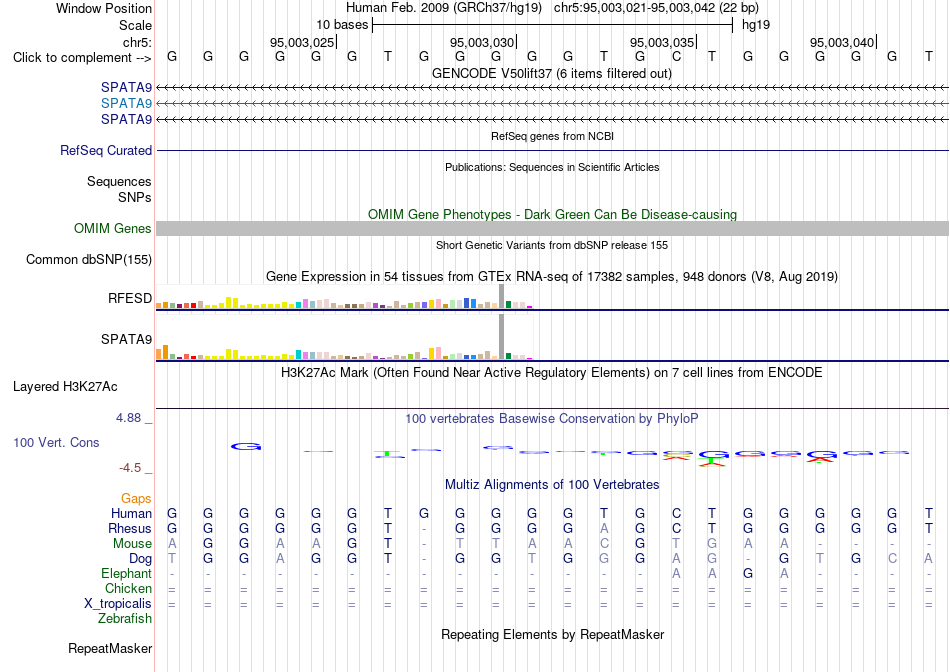Viewport: 950px width, 672px height.
Task: Open Publications: Sequences in Scientific Articles title
Action: click(552, 167)
